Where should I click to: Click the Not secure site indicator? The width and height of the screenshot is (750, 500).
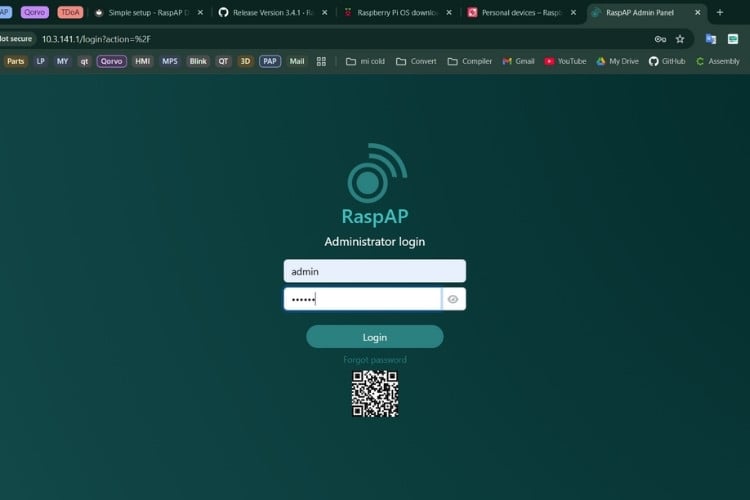[16, 39]
